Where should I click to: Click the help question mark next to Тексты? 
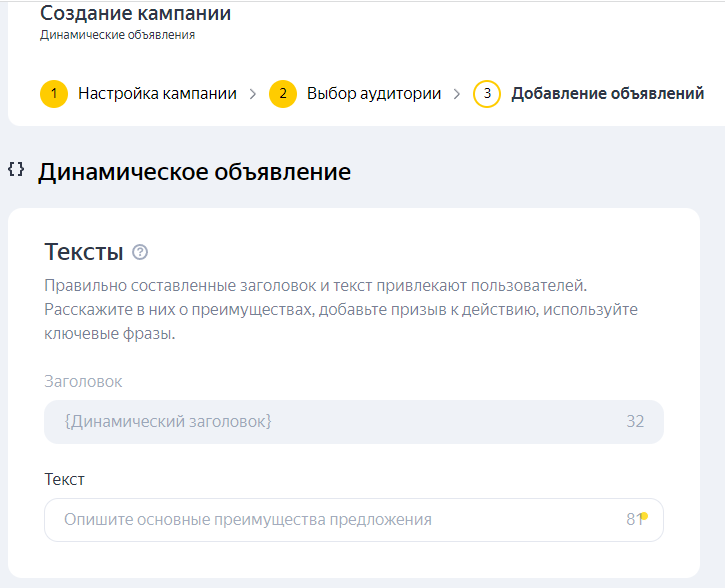click(x=140, y=252)
